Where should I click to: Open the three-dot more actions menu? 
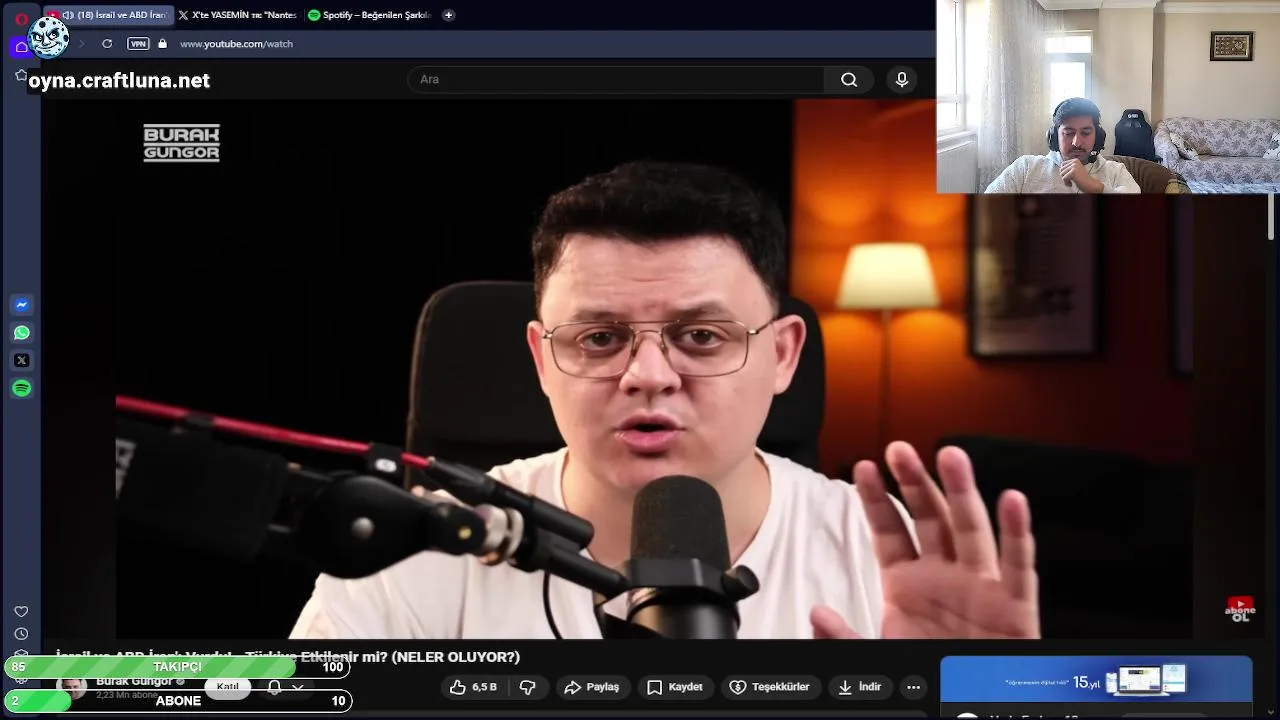(913, 687)
